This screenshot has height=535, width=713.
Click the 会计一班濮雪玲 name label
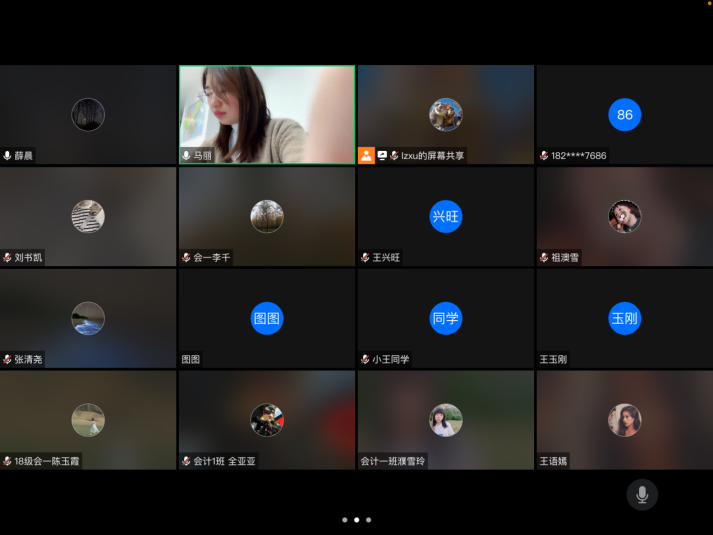[393, 461]
